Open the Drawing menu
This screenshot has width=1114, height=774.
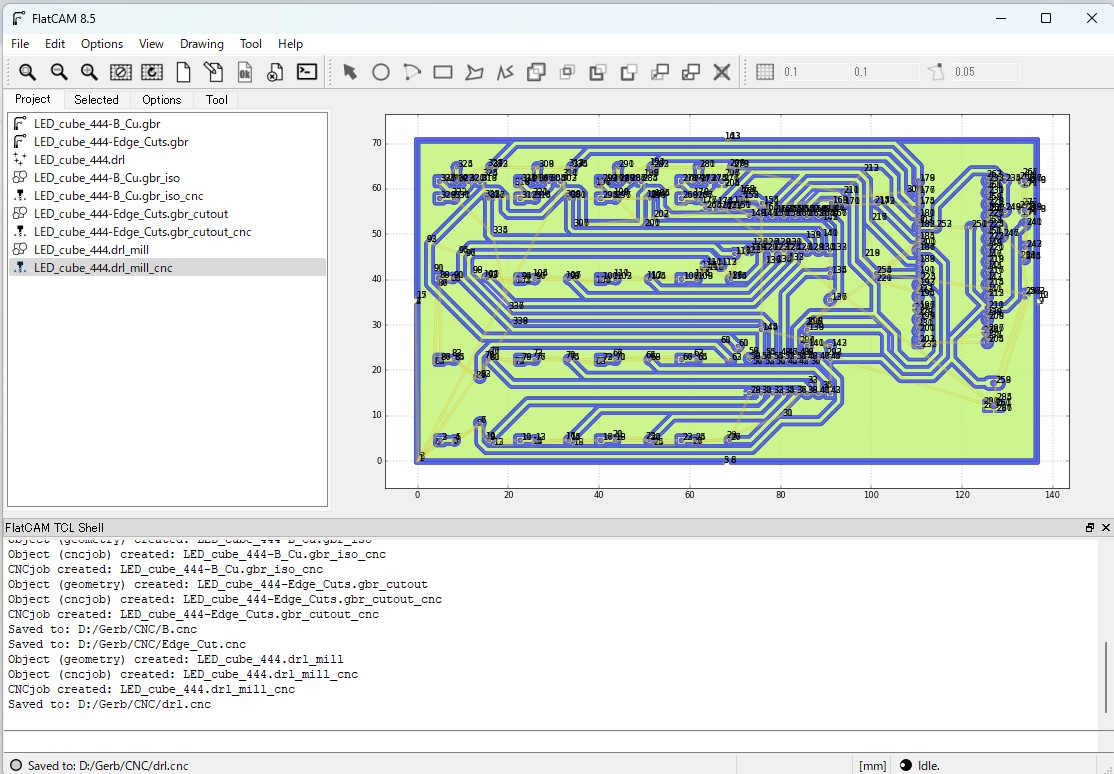point(202,43)
